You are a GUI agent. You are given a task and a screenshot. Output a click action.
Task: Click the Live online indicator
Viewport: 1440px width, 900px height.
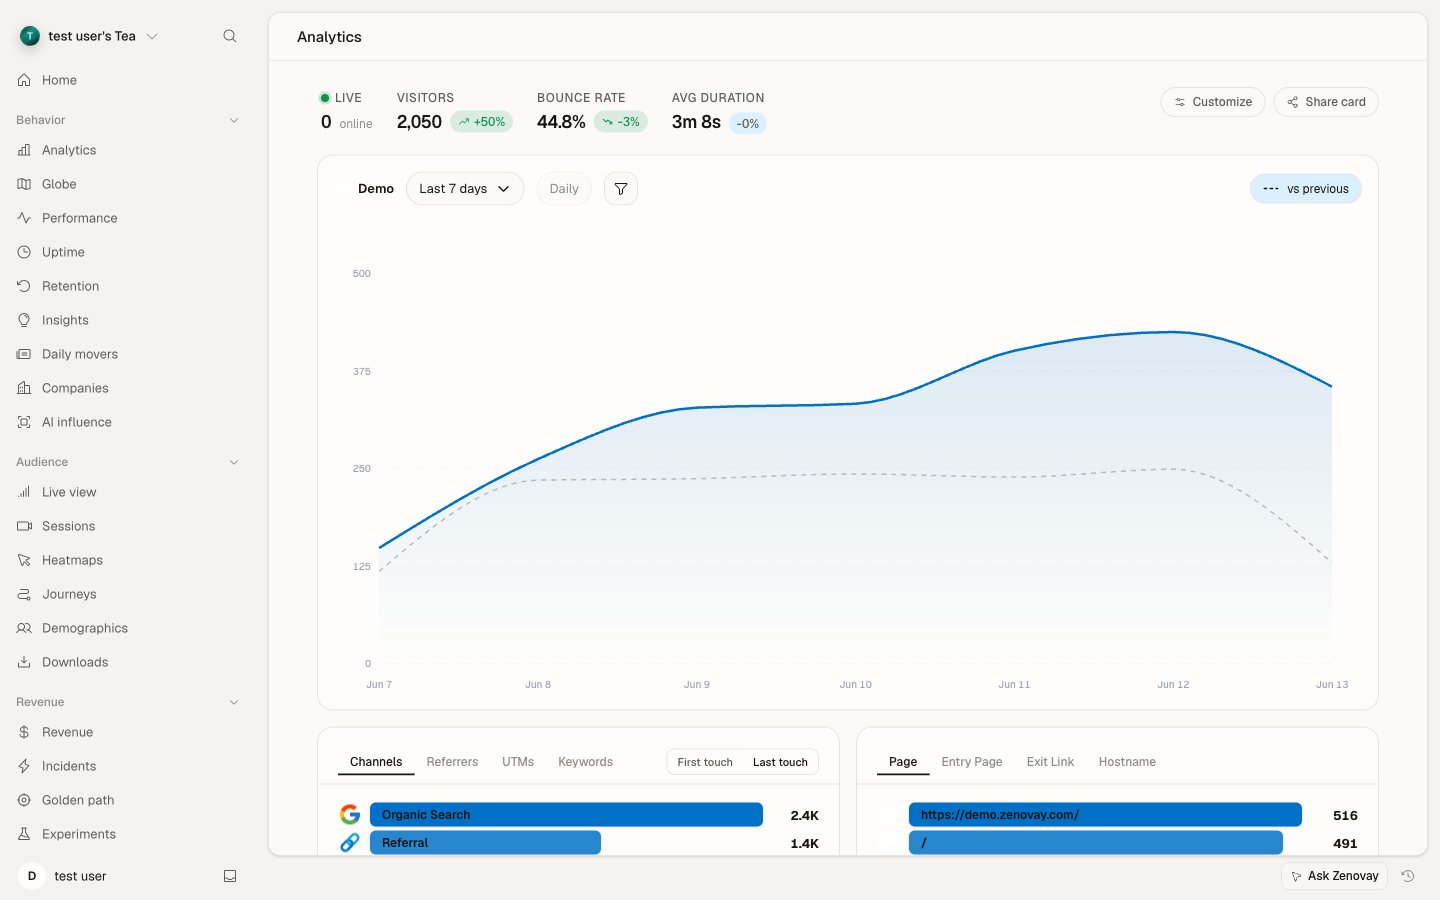tap(346, 111)
